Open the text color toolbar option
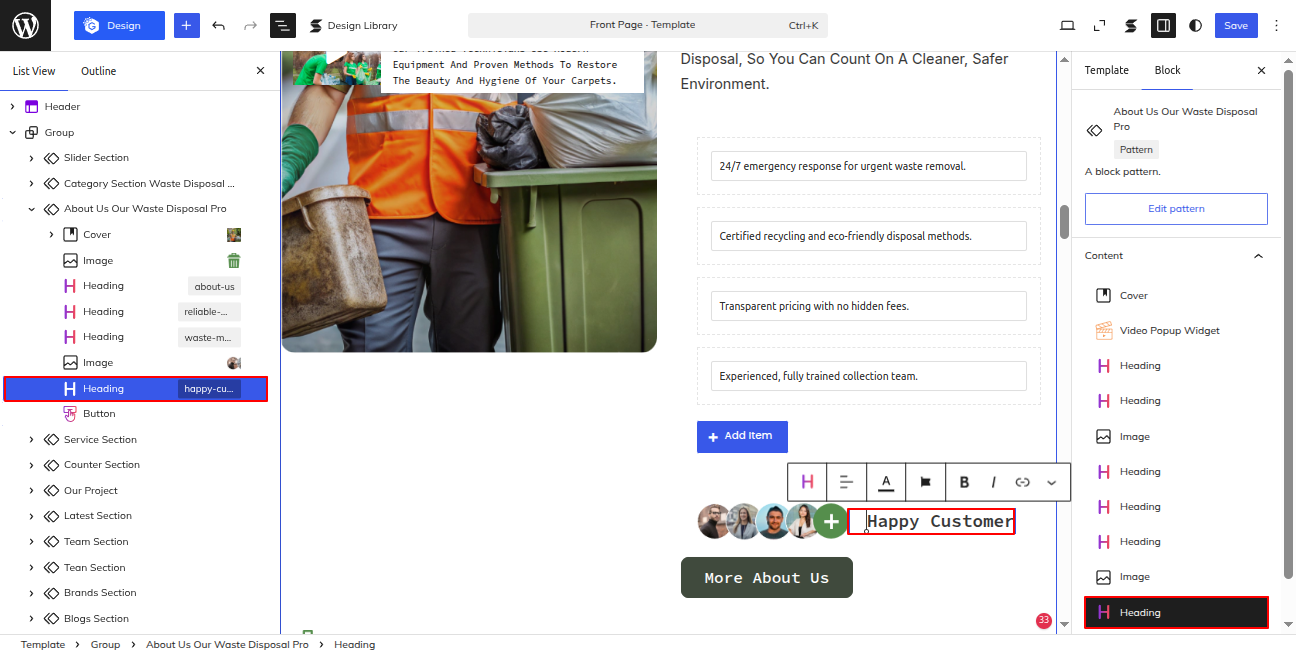This screenshot has height=654, width=1296. (886, 482)
